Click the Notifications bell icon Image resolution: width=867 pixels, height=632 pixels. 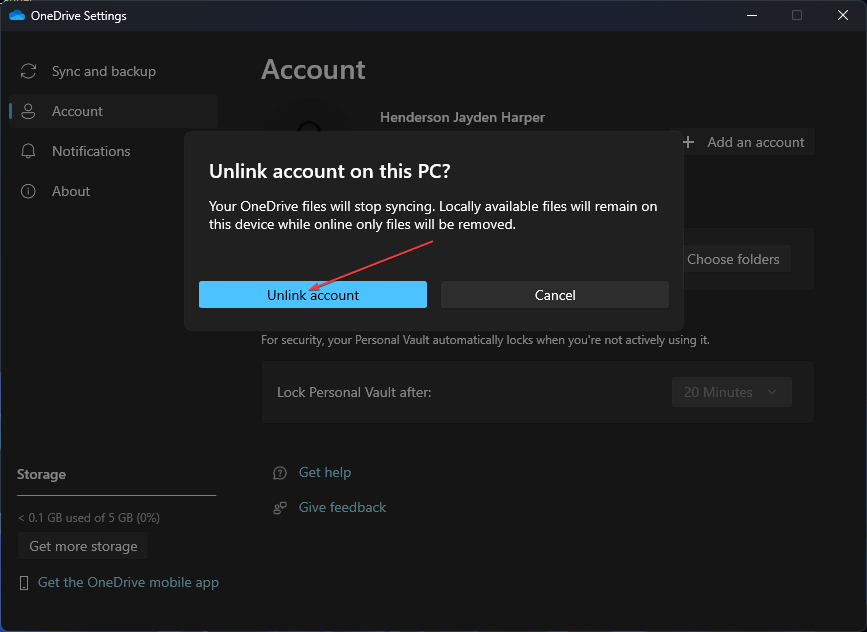[27, 151]
